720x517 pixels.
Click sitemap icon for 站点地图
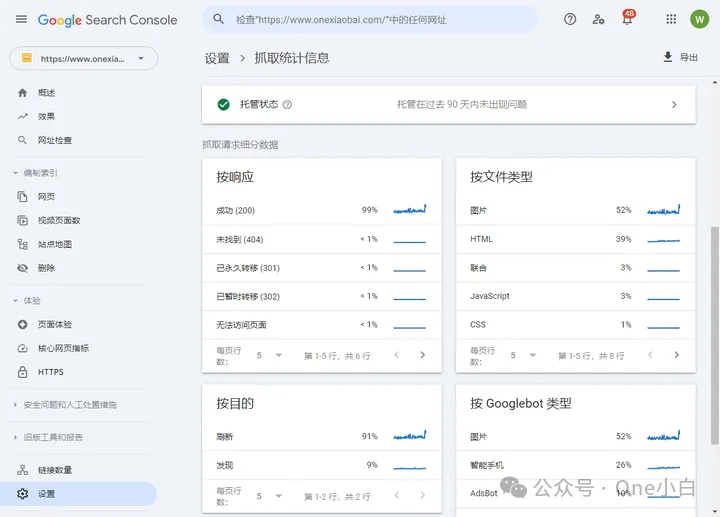click(22, 244)
